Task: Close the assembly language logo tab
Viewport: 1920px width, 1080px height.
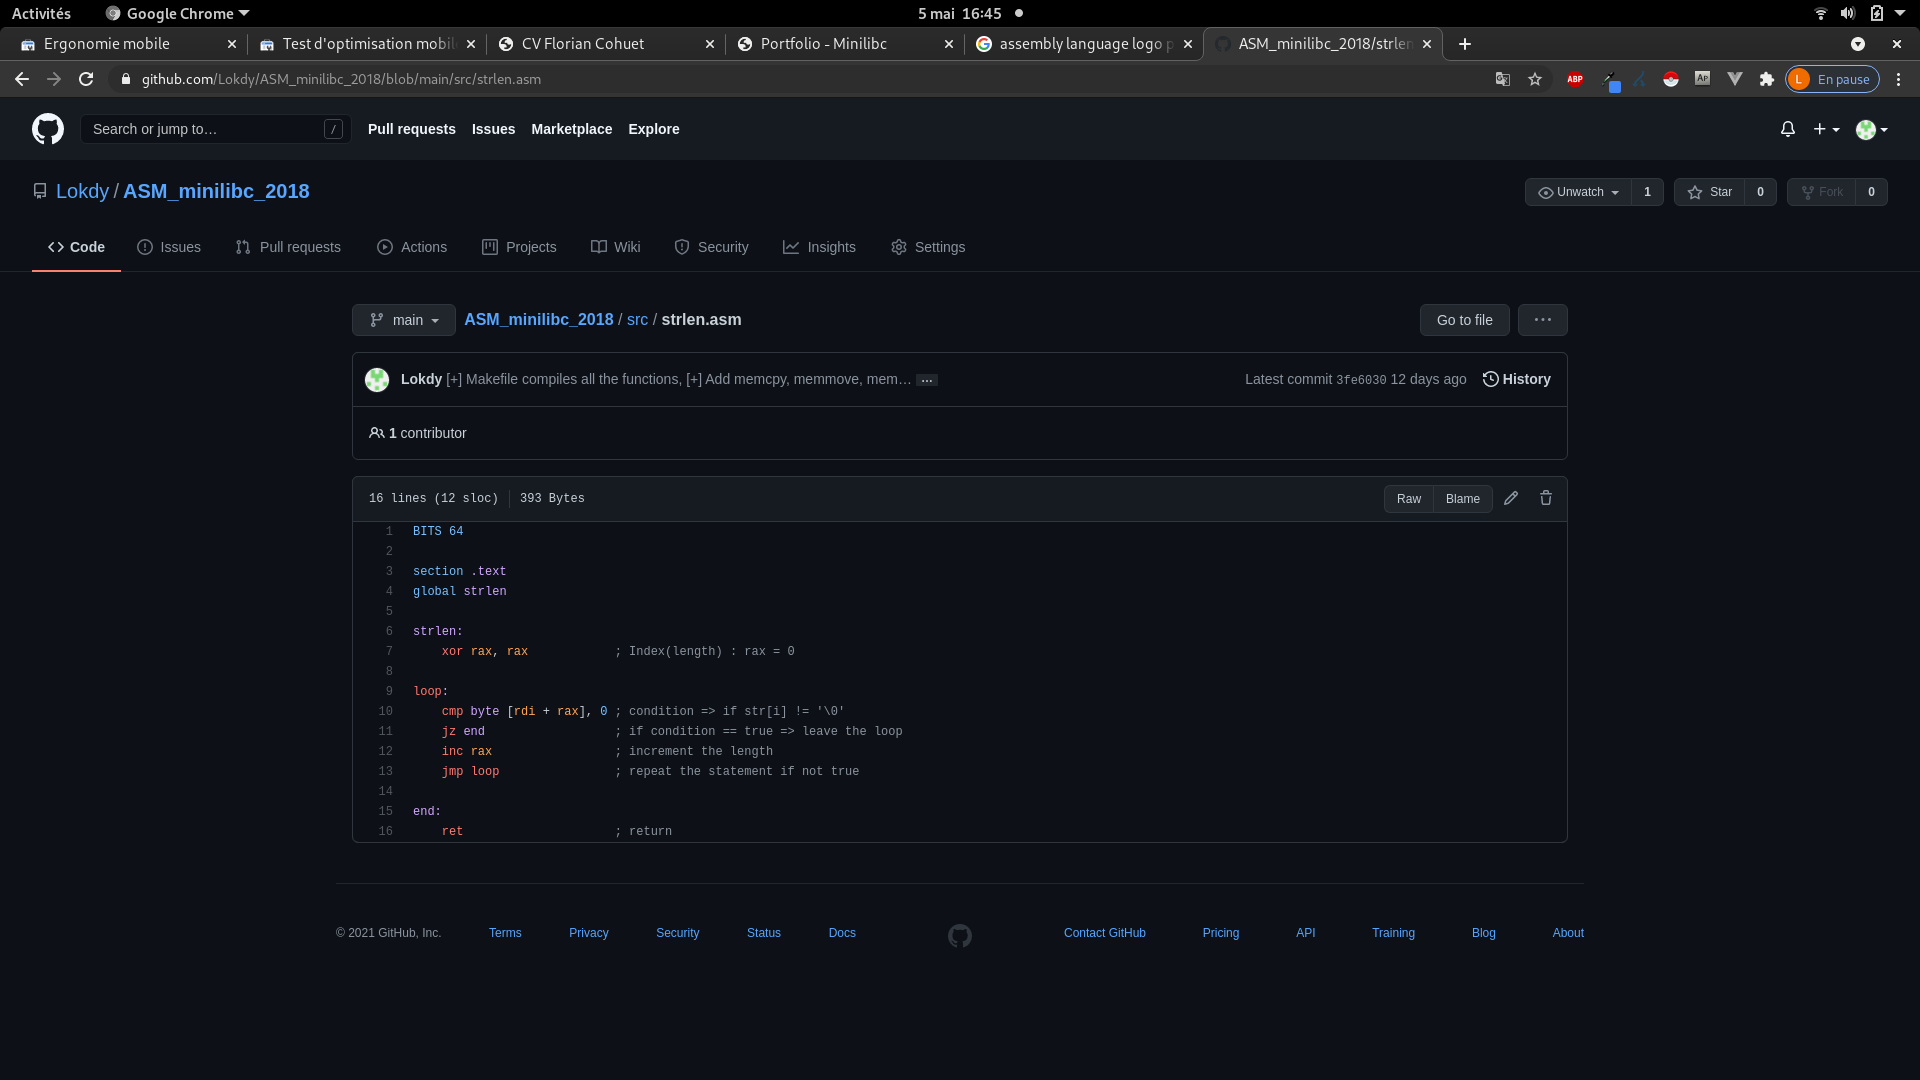Action: (1188, 44)
